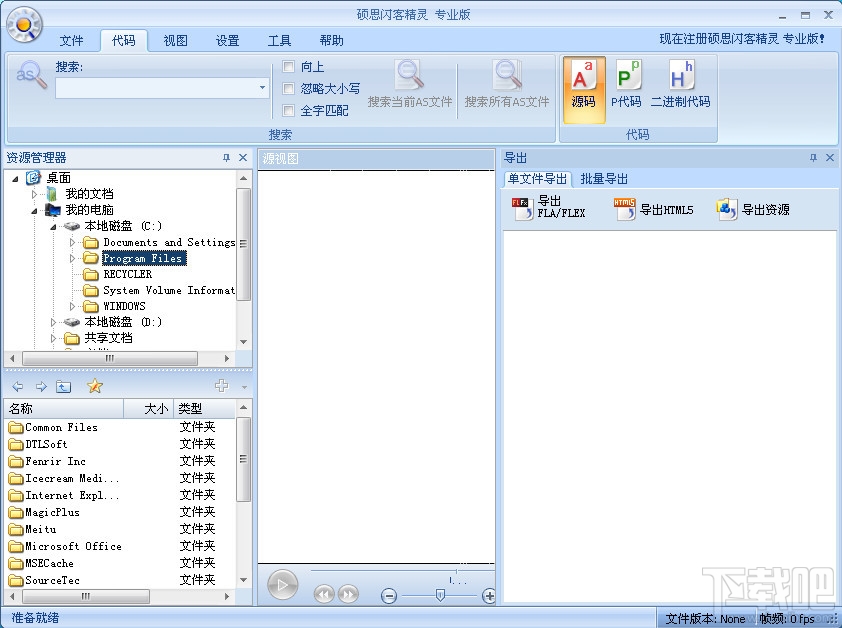This screenshot has height=628, width=842.
Task: Expand the 共享文档 tree node
Action: tap(53, 338)
